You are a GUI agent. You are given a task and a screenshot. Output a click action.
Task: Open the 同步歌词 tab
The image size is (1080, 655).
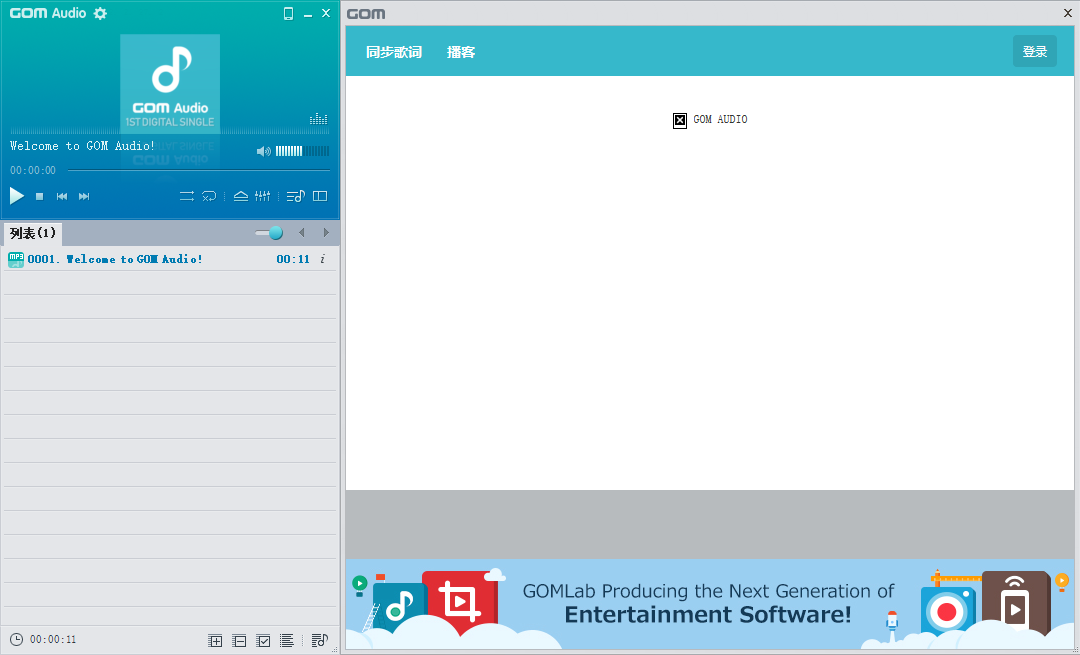393,52
